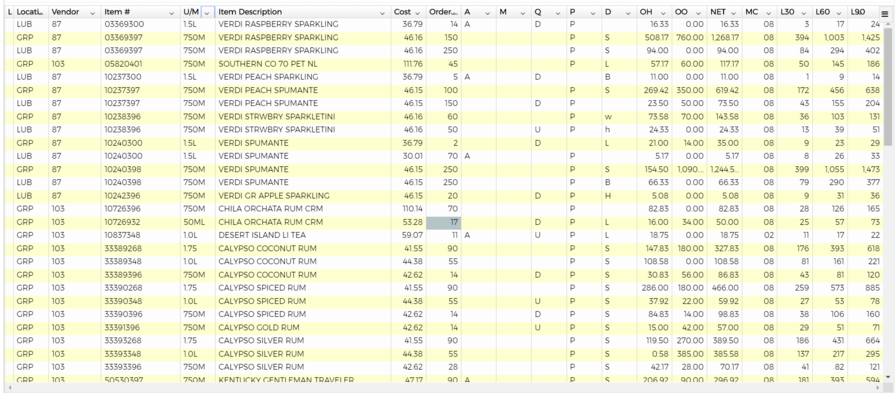Open the grid column menu hamburger icon

885,13
